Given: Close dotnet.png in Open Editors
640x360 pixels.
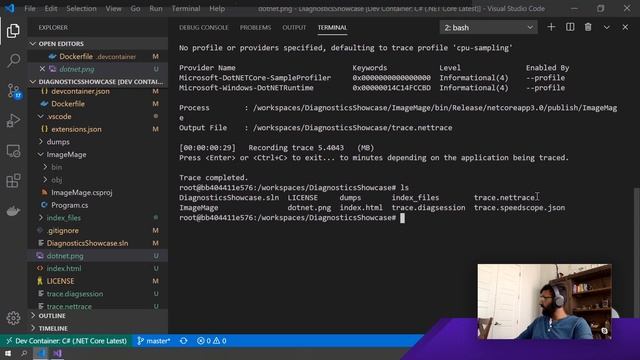Looking at the screenshot, I should (42, 69).
